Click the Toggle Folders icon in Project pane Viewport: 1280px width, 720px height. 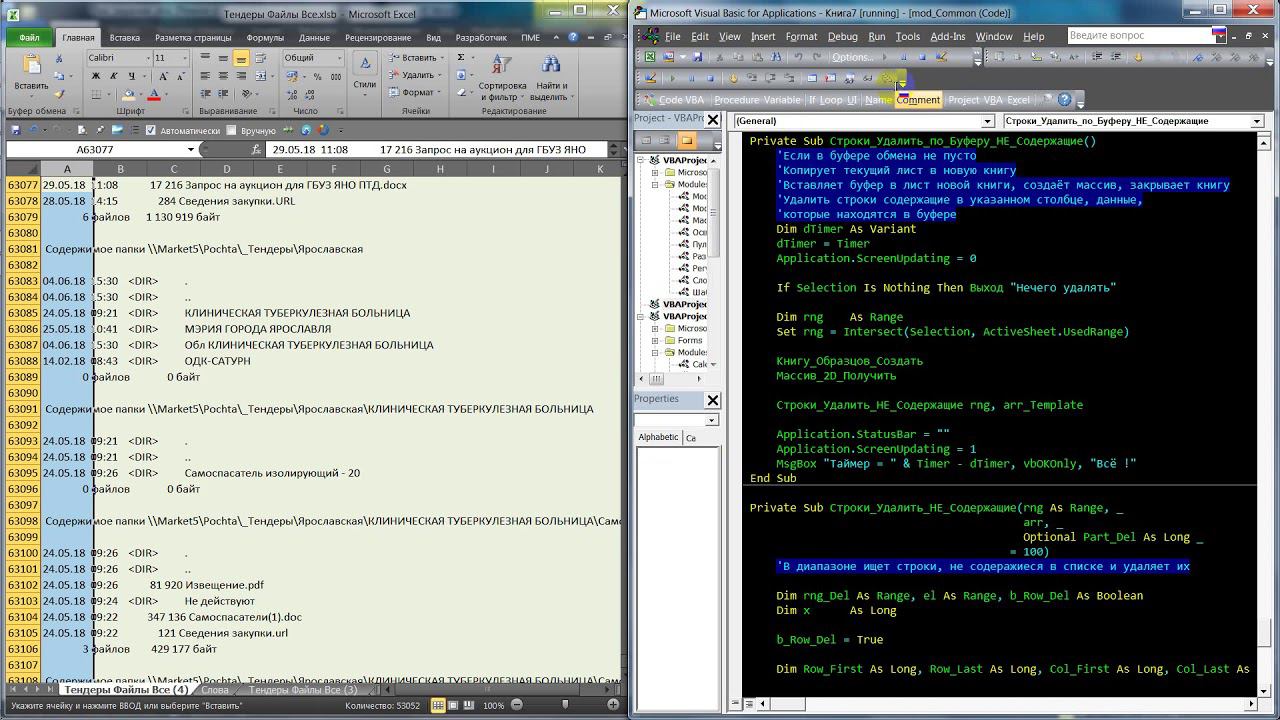(x=686, y=141)
